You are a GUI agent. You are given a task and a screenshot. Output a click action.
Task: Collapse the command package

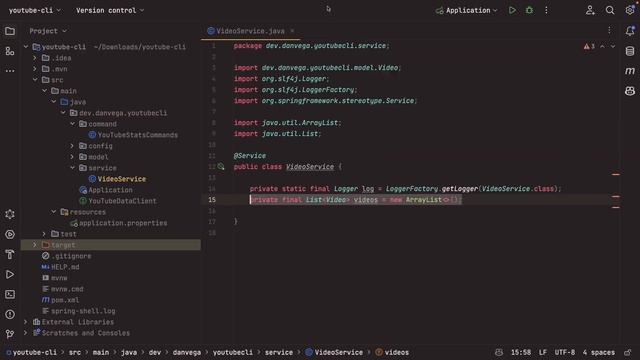pos(72,124)
